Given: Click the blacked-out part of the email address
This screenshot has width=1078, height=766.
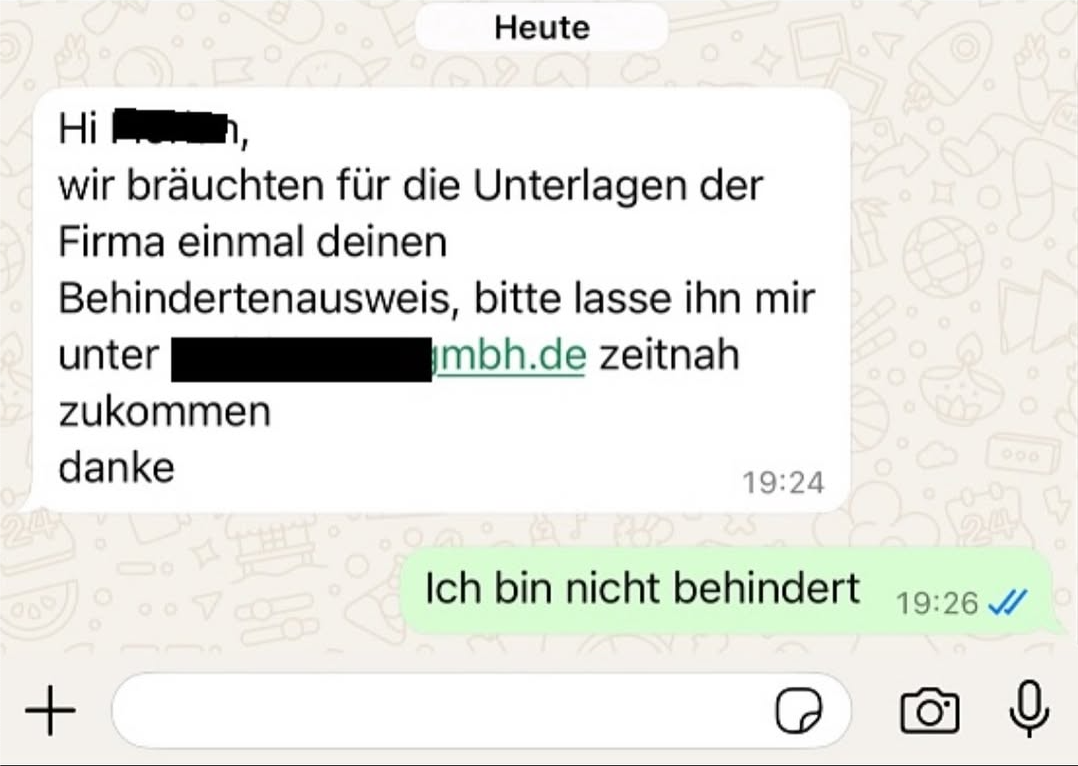Looking at the screenshot, I should (301, 359).
